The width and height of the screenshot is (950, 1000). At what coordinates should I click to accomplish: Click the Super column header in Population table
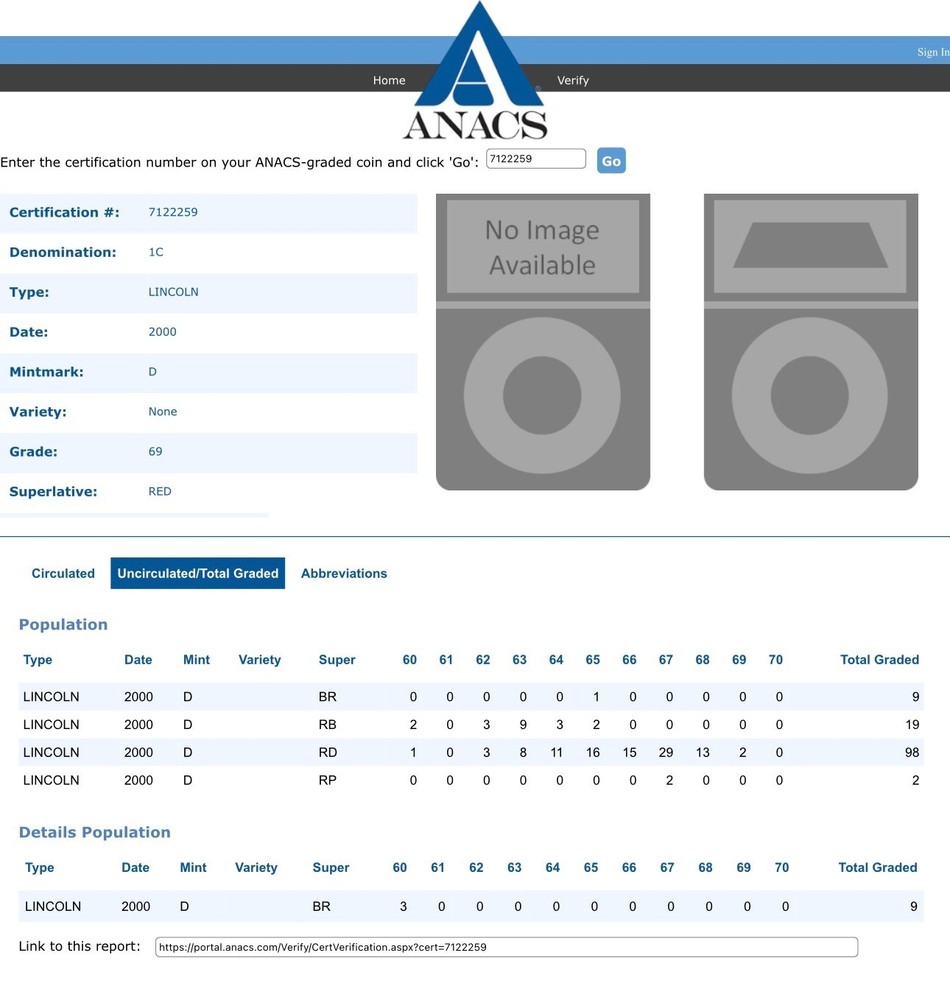[x=337, y=659]
